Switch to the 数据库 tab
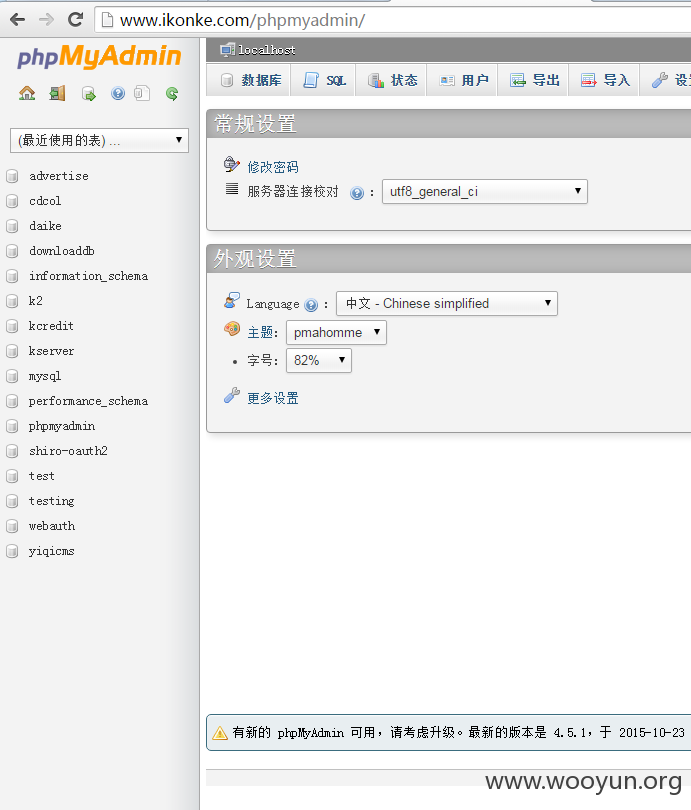 pos(248,80)
